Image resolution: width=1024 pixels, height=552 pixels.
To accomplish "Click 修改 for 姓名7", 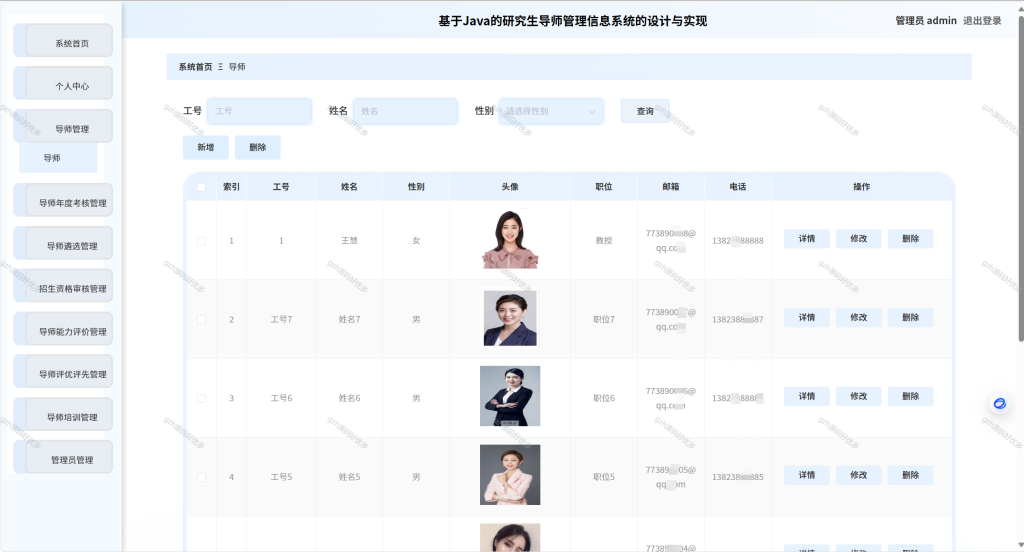I will click(859, 317).
